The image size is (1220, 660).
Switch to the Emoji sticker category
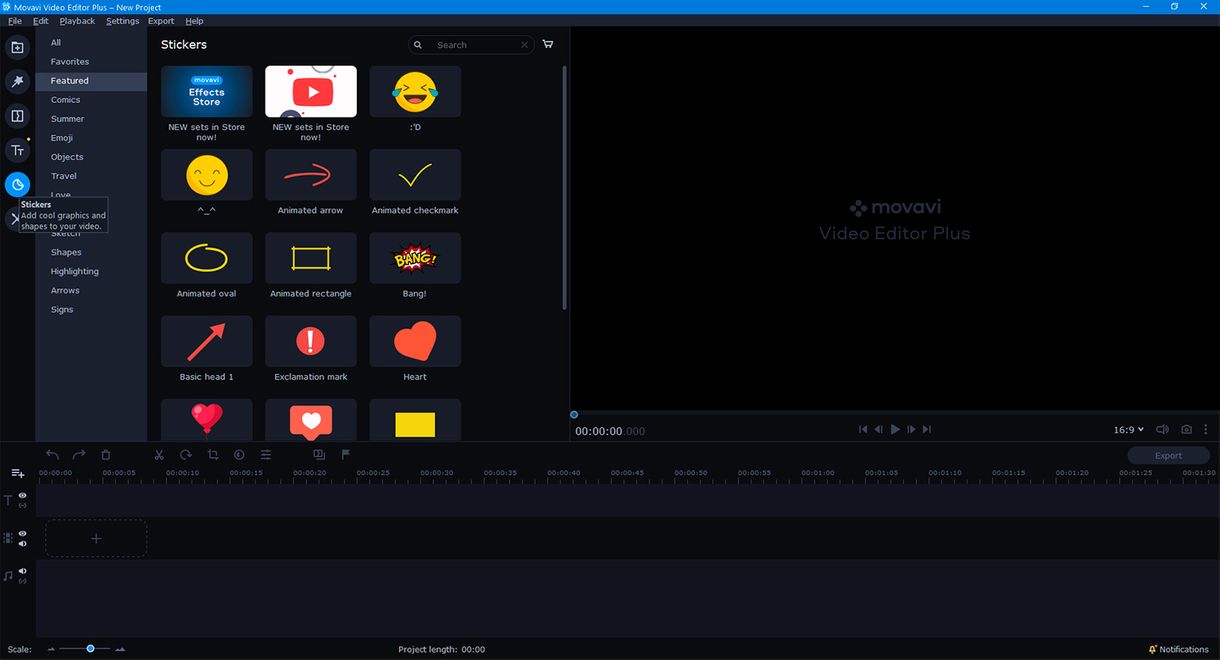pos(61,137)
